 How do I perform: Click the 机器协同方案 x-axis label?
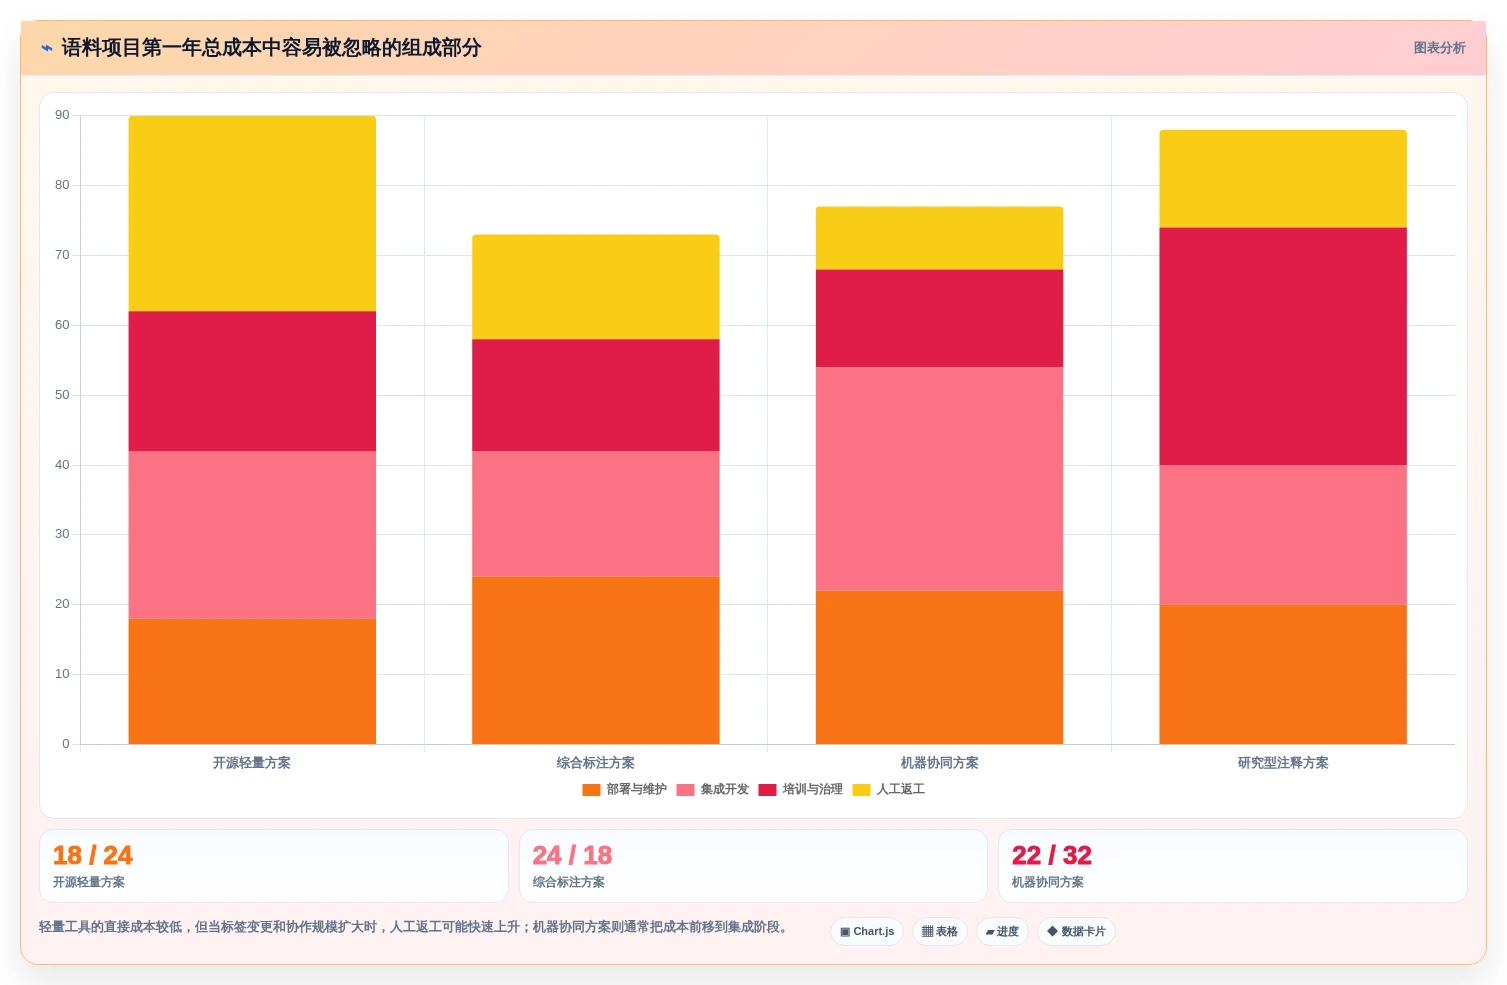point(940,763)
